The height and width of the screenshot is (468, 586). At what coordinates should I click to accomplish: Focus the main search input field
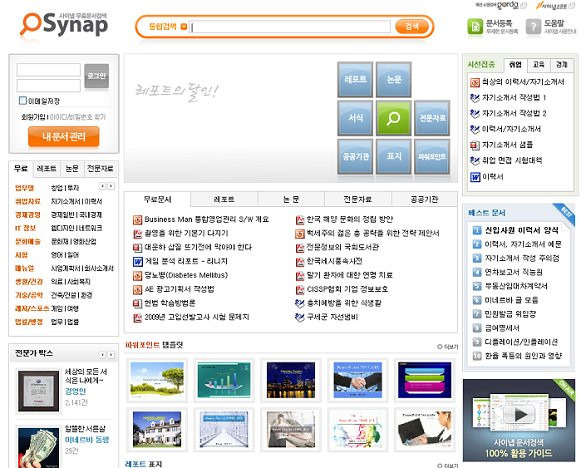tap(290, 27)
